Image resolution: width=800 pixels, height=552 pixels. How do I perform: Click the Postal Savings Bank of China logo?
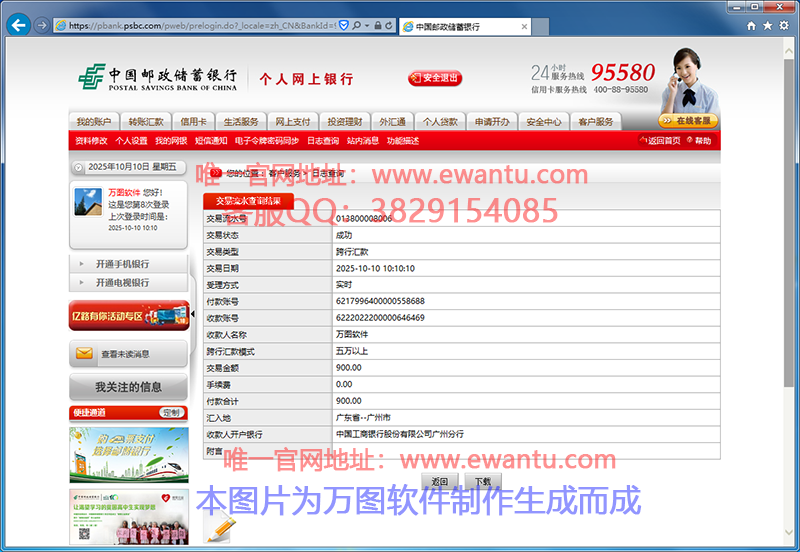tap(157, 78)
